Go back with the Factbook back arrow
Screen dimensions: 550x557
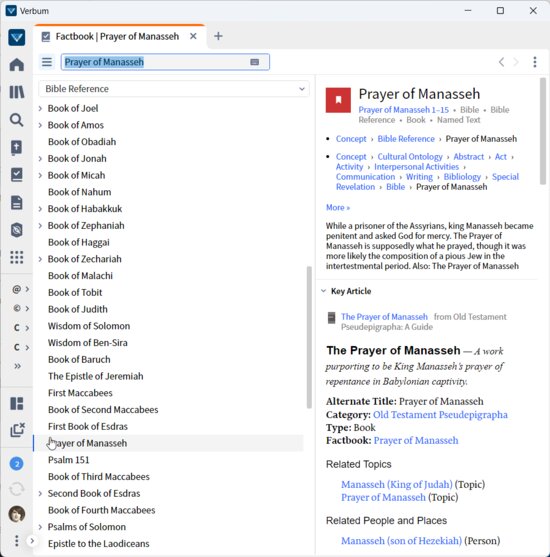pyautogui.click(x=501, y=62)
